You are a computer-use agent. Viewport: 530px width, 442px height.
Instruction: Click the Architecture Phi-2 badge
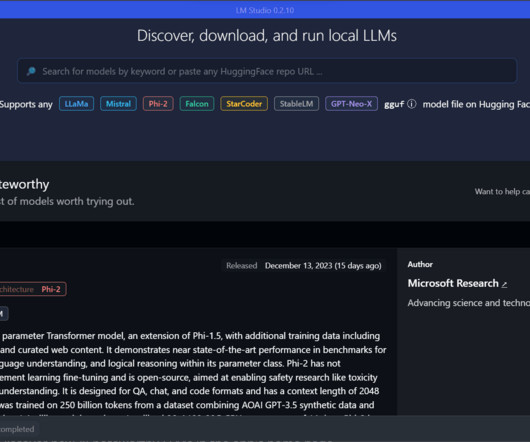32,289
